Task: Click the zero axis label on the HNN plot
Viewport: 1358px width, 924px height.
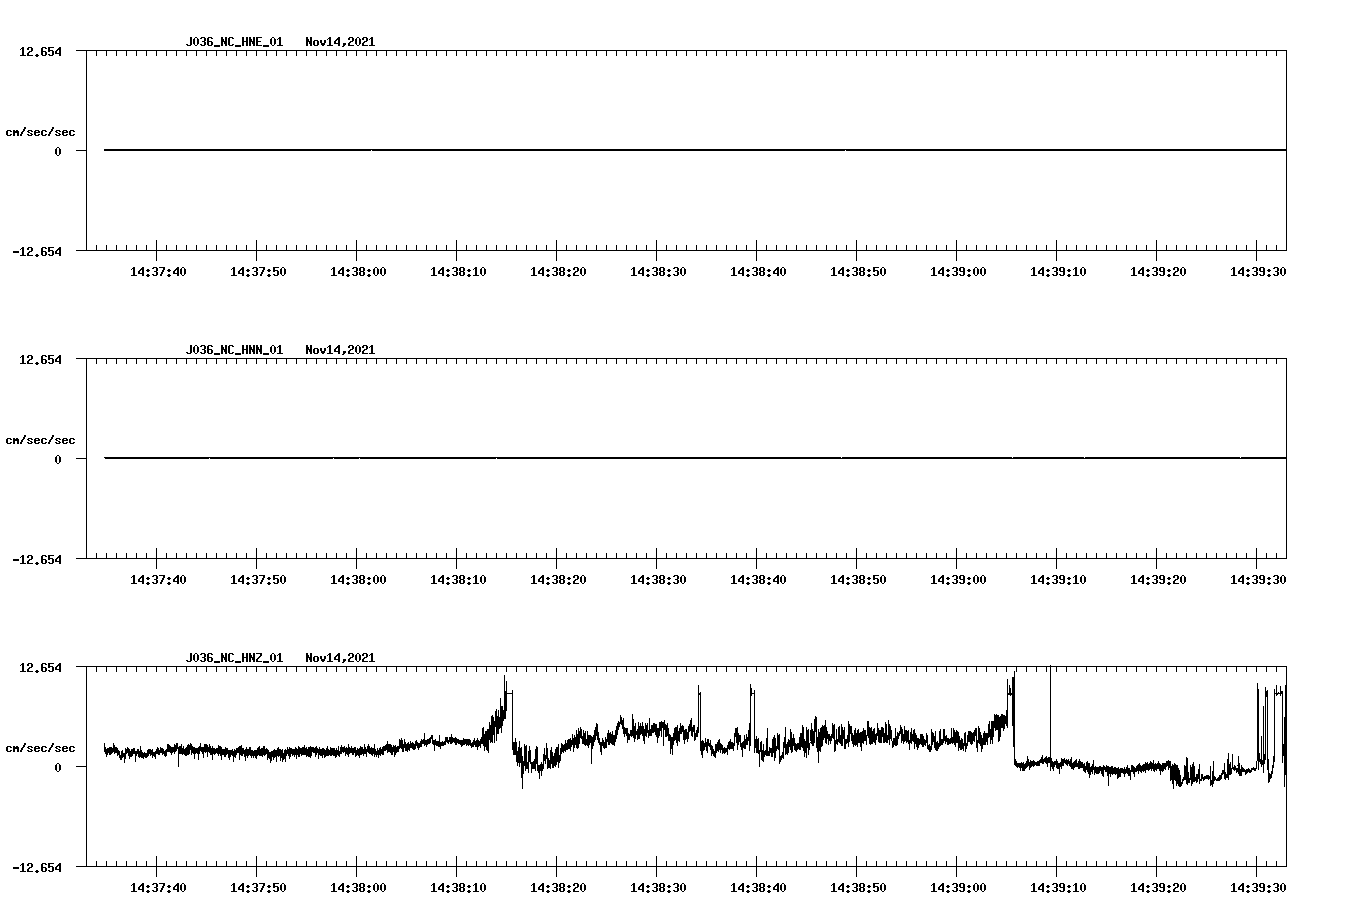Action: coord(58,459)
